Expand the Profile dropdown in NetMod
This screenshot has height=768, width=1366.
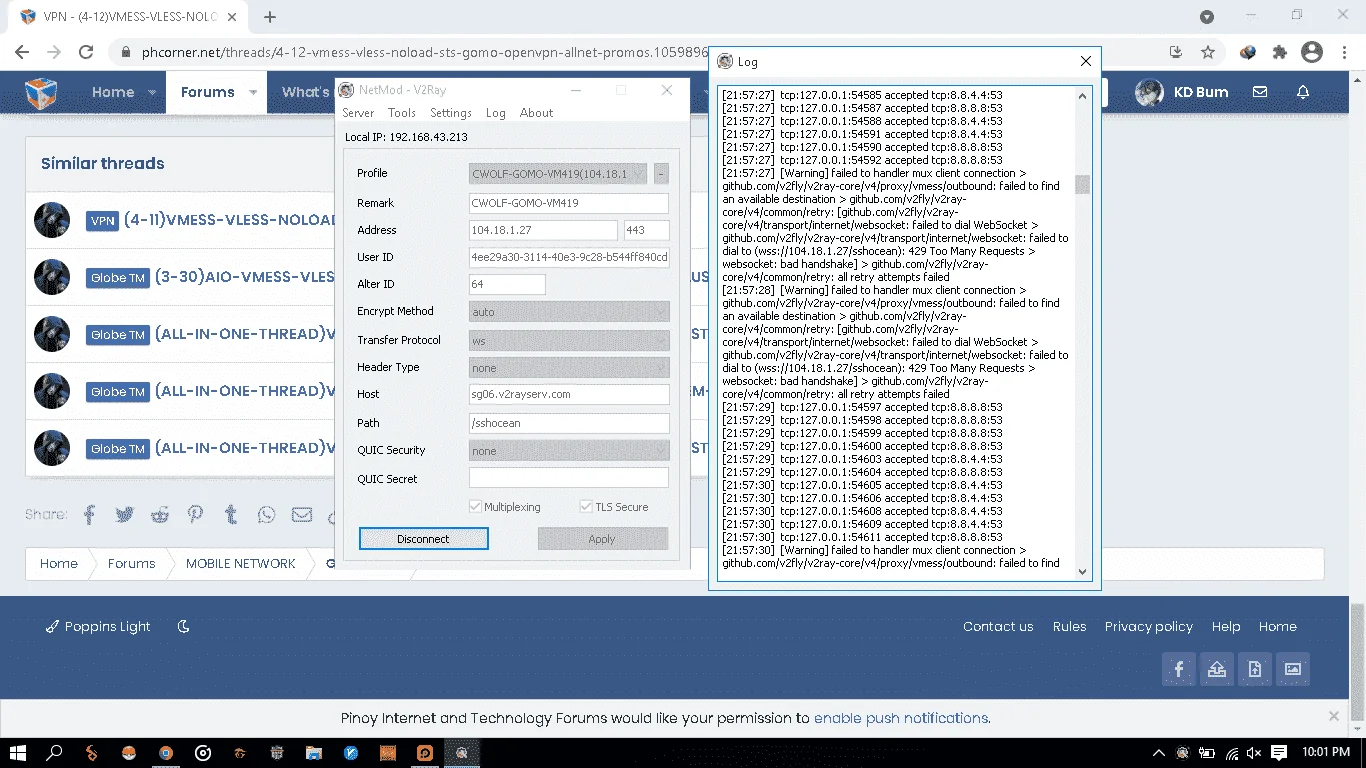click(558, 174)
